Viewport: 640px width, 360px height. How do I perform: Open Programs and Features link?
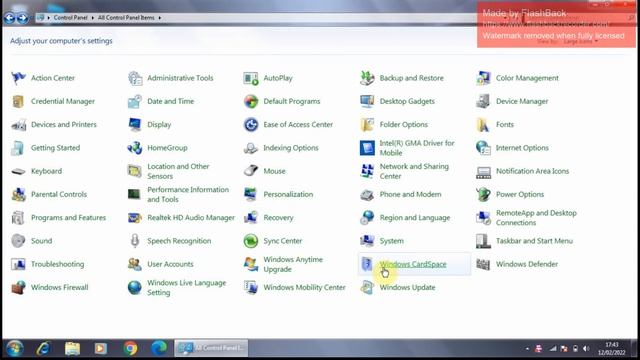(68, 218)
